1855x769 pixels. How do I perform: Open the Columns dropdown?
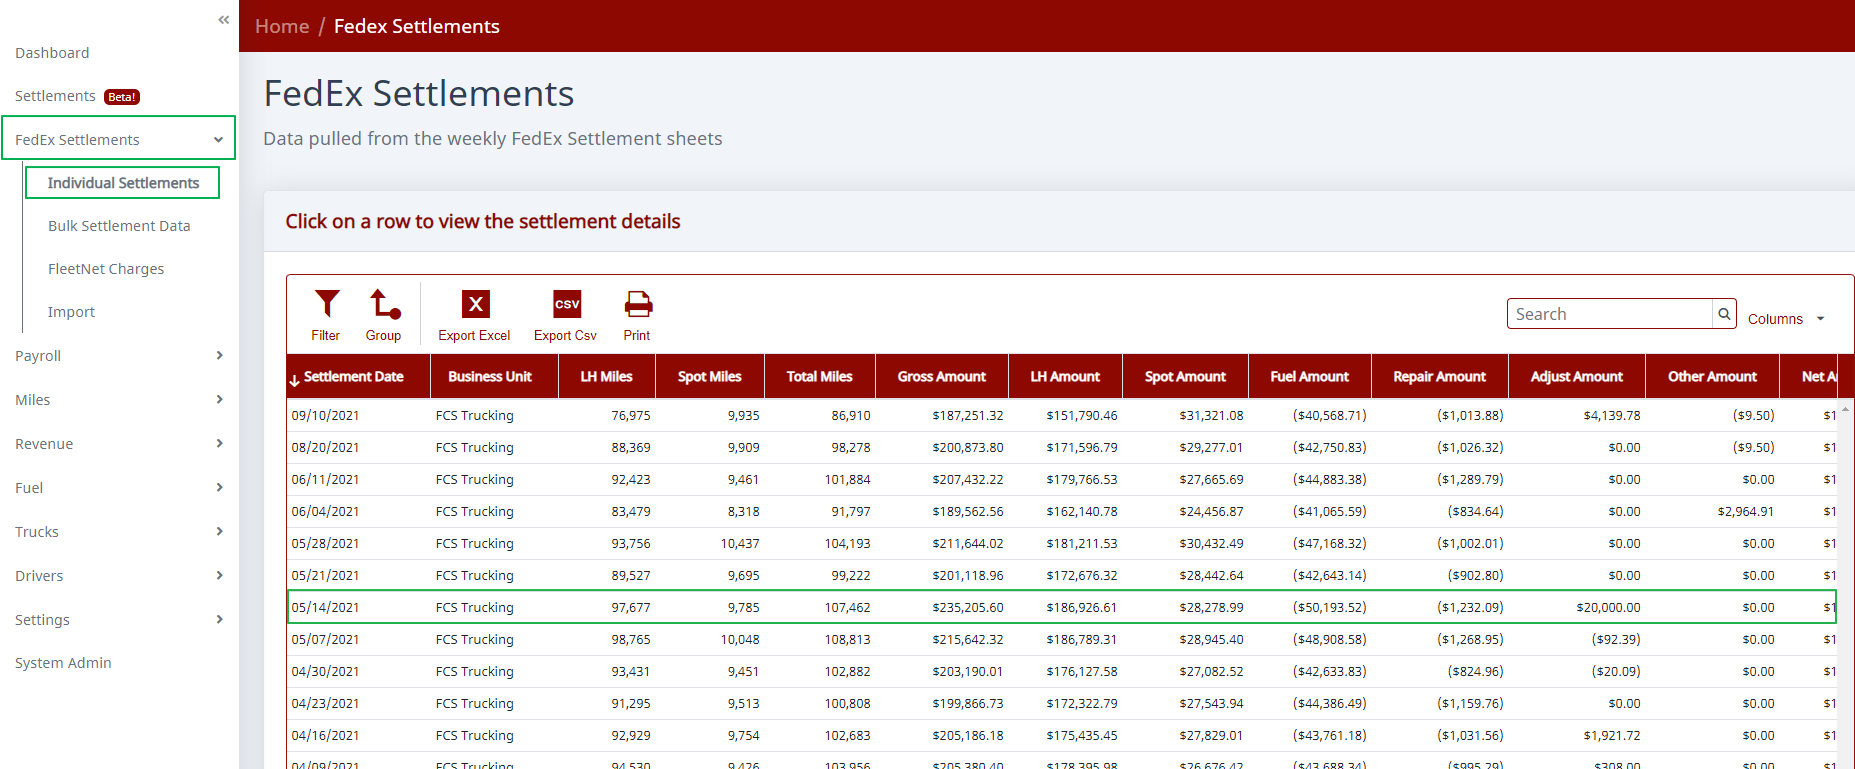click(x=1786, y=319)
